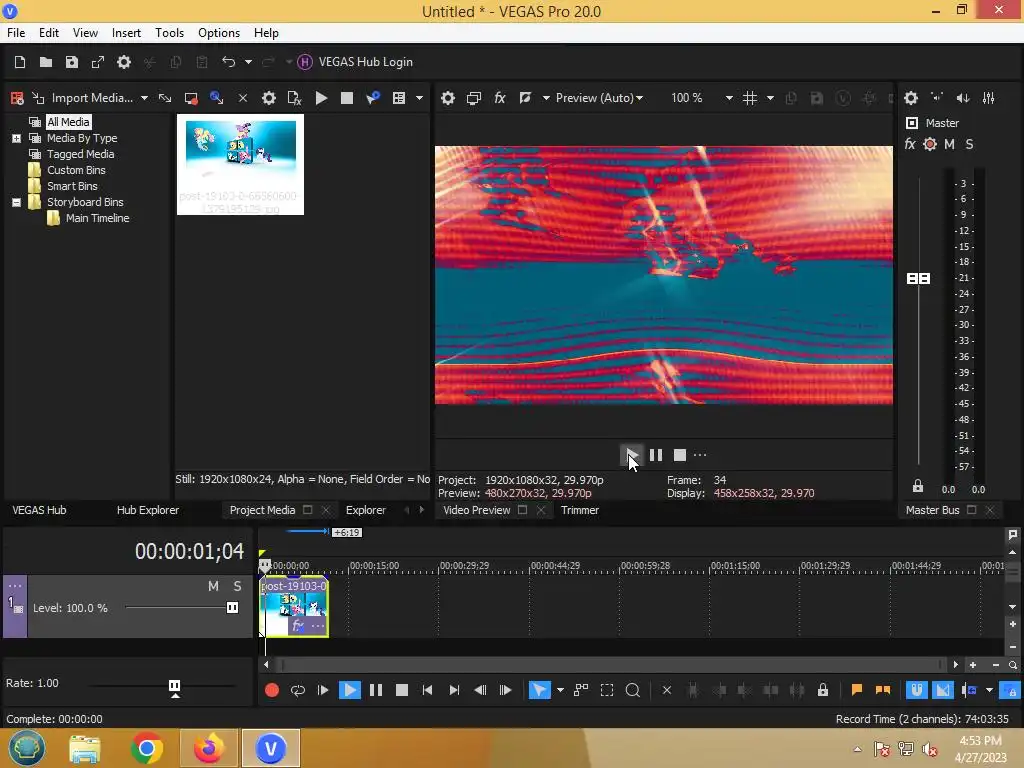This screenshot has width=1024, height=768.
Task: Switch to Hub Explorer tab
Action: tap(148, 510)
